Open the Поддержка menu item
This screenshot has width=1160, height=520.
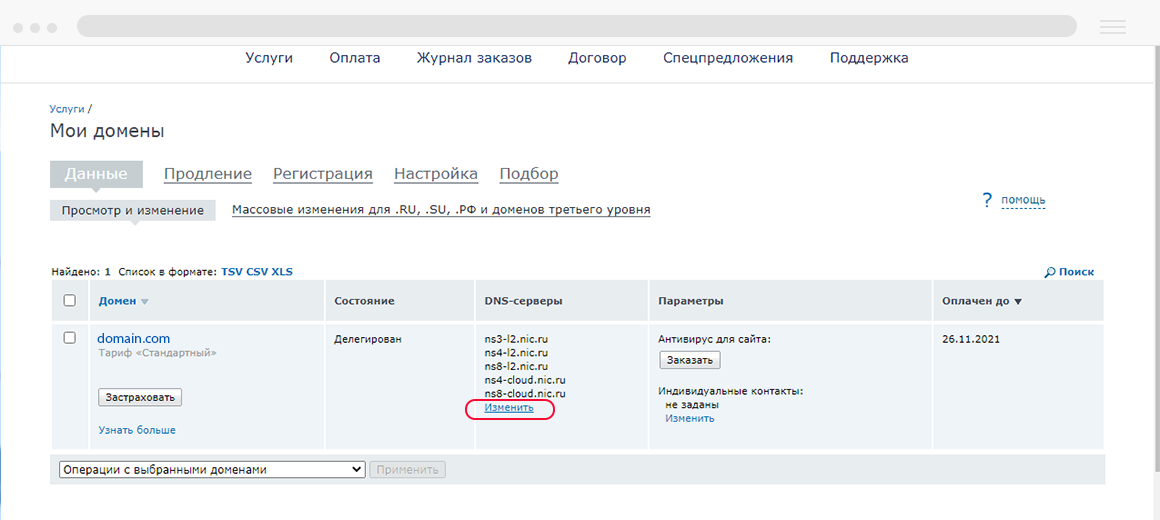[x=869, y=58]
